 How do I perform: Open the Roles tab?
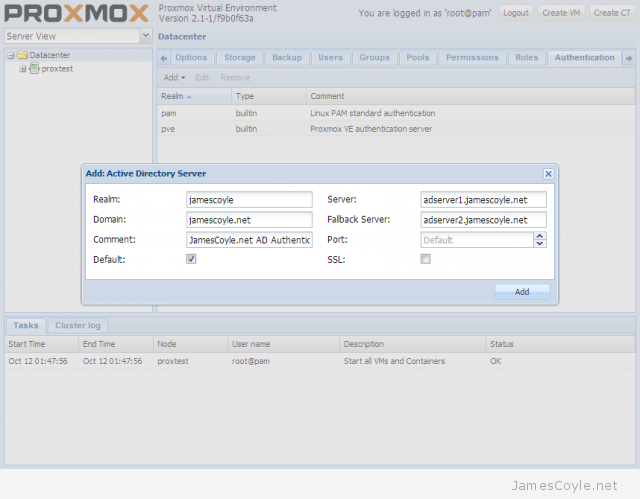click(527, 58)
